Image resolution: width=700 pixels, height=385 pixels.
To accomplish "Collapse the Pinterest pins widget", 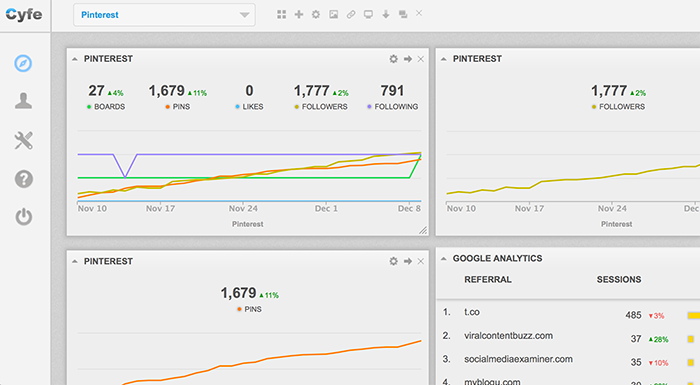I will point(75,261).
